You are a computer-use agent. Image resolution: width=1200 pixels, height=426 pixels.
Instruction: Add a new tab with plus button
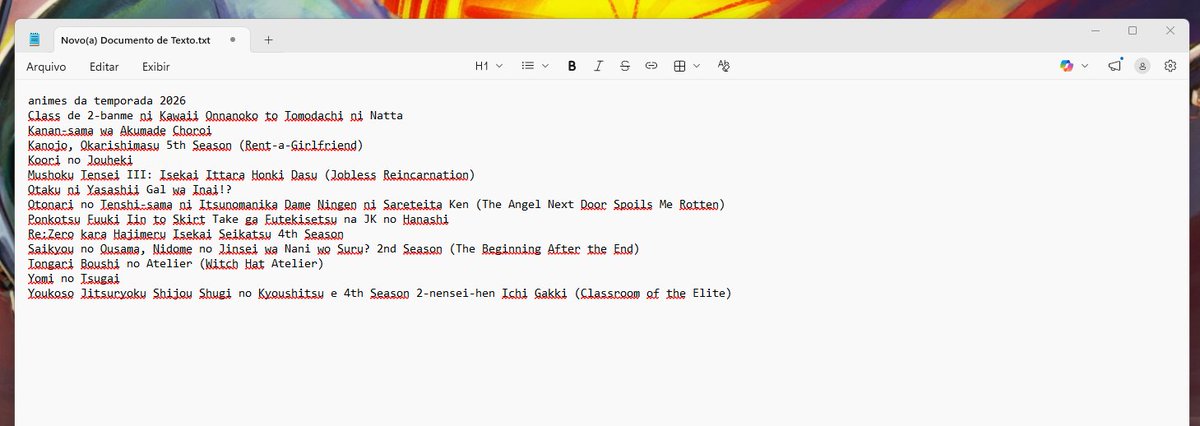click(269, 40)
